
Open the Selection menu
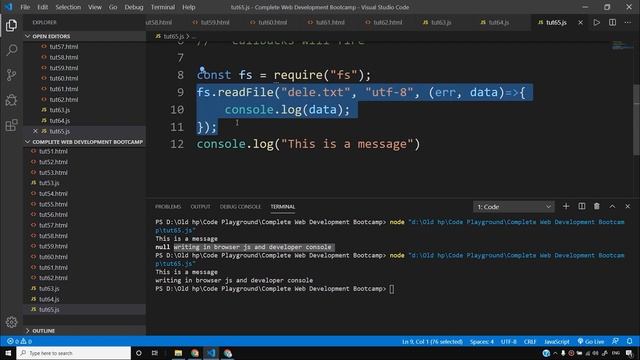(68, 7)
